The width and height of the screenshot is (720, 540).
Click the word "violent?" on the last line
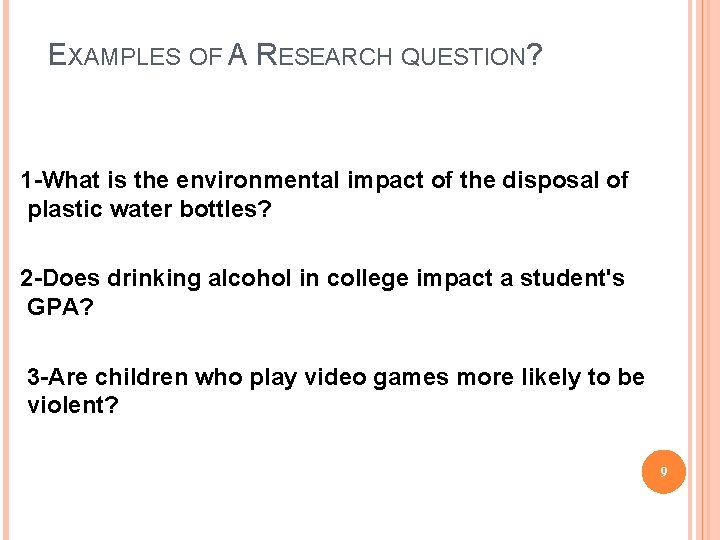click(x=73, y=407)
